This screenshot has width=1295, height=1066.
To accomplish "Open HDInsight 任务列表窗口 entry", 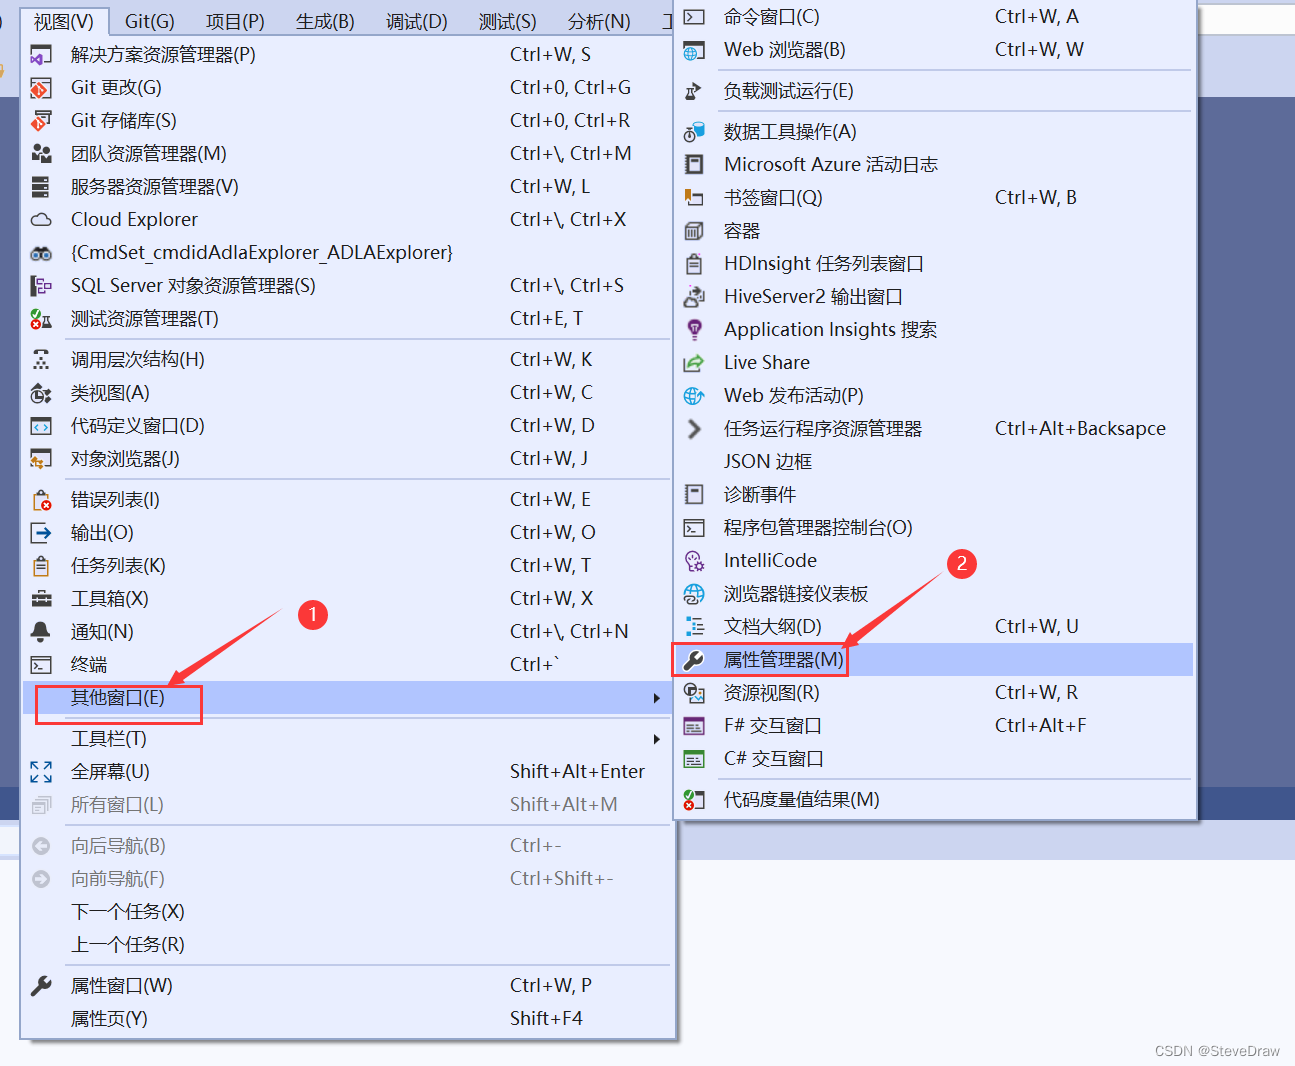I will pos(935,264).
